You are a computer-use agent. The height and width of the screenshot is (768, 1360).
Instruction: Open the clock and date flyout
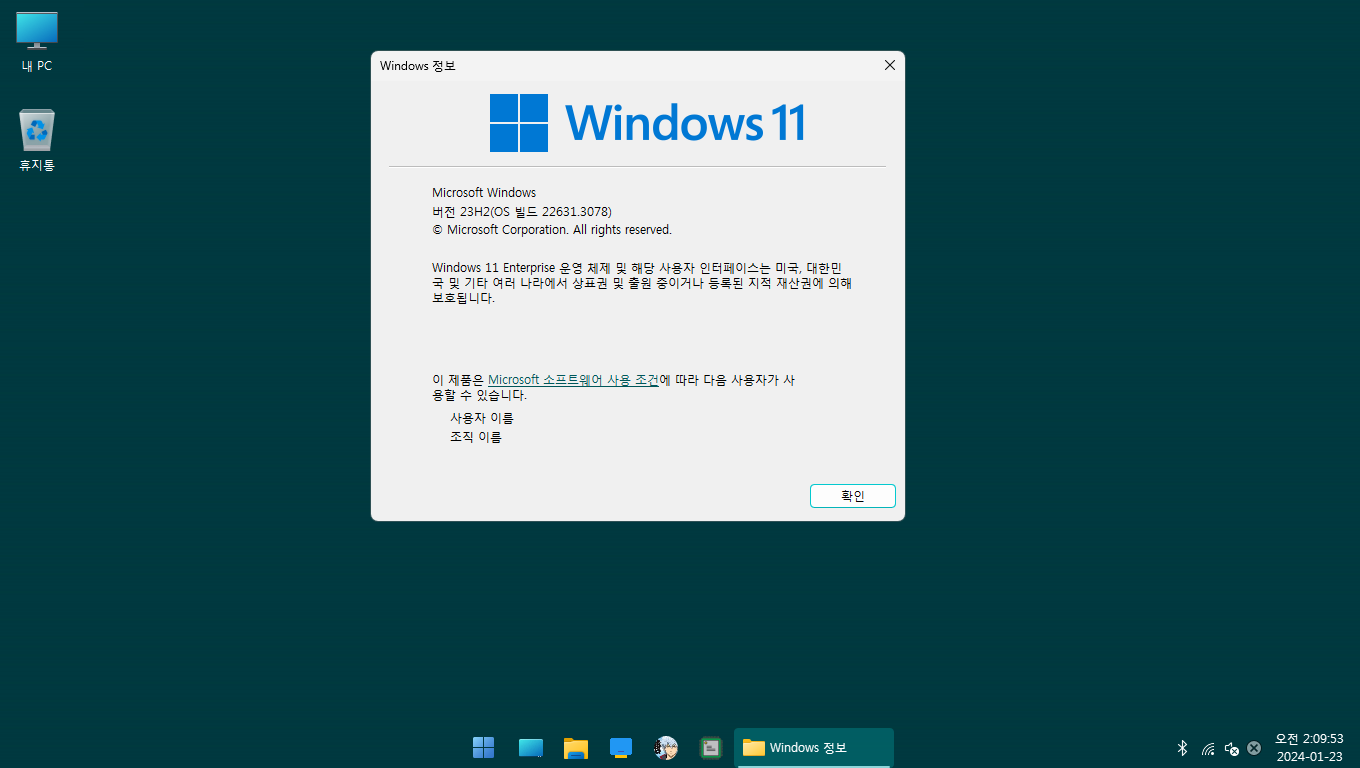[x=1309, y=747]
